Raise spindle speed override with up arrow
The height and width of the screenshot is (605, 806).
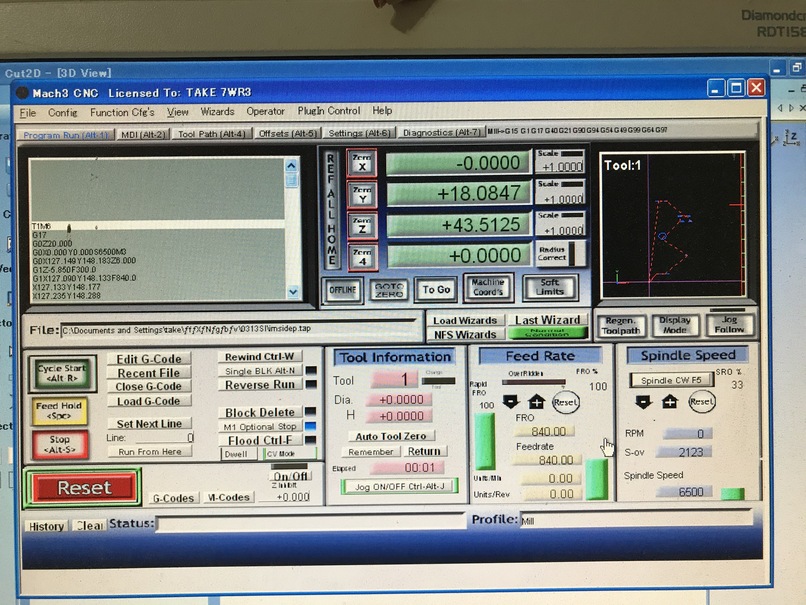click(669, 401)
